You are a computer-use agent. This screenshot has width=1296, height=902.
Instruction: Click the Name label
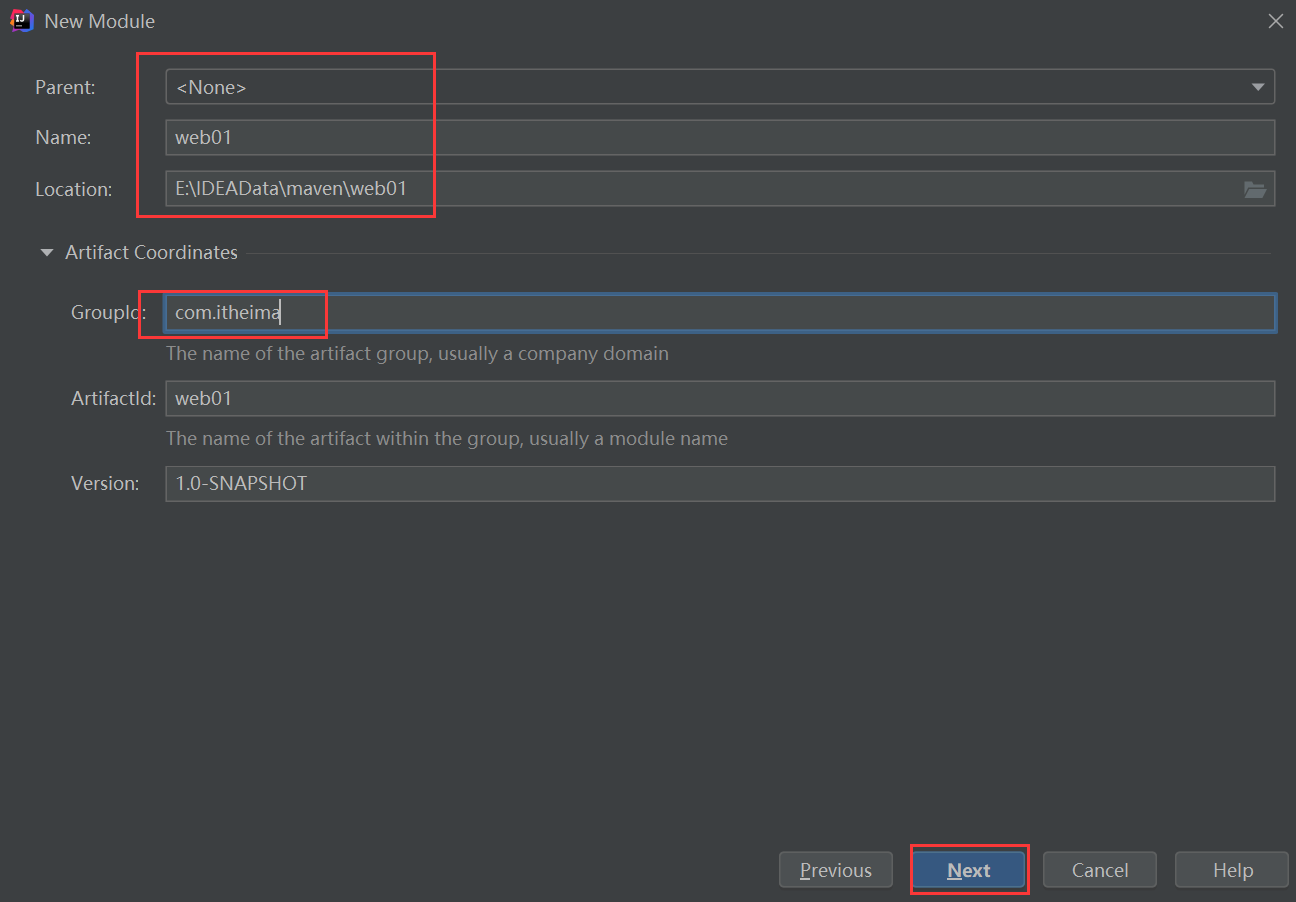[63, 138]
